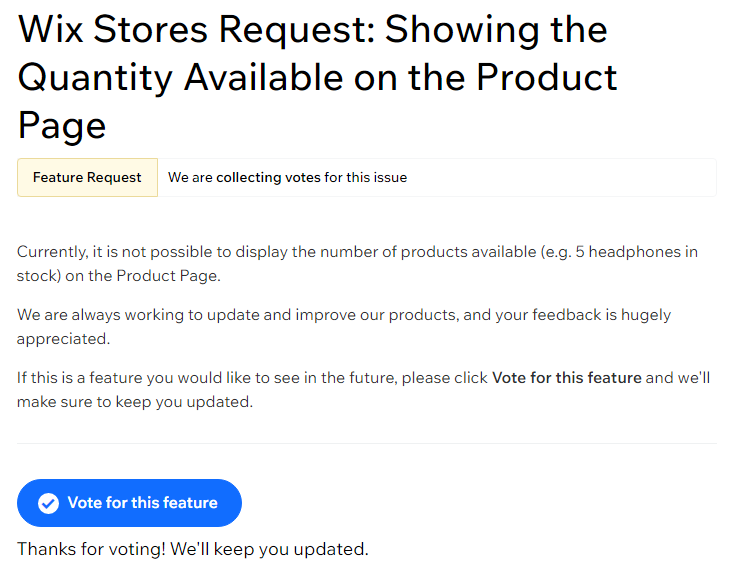
Task: Click 'make sure to keep you updated.' line
Action: 135,402
